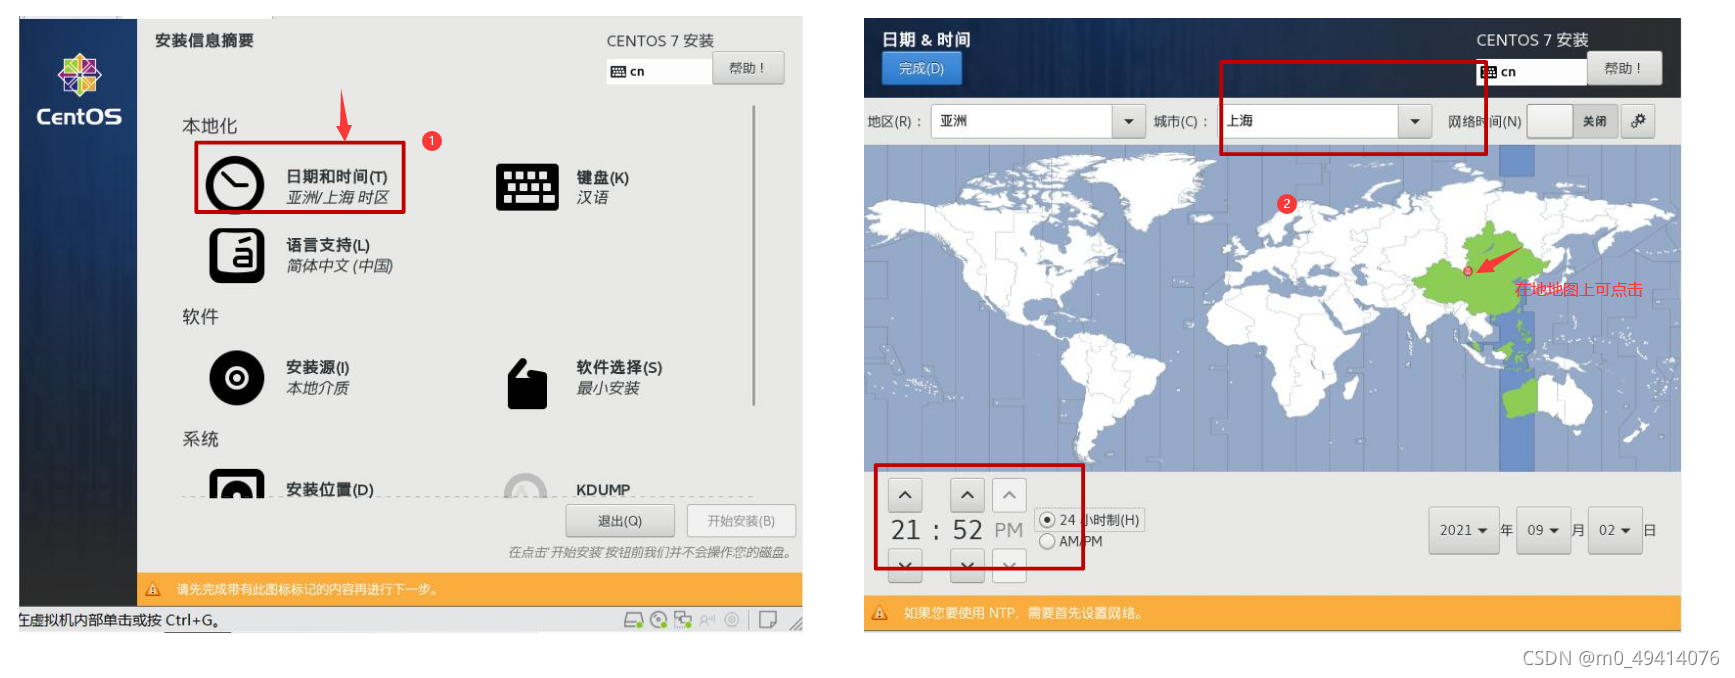Viewport: 1735px width, 678px height.
Task: Click the 亚洲 region text field
Action: pos(1022,121)
